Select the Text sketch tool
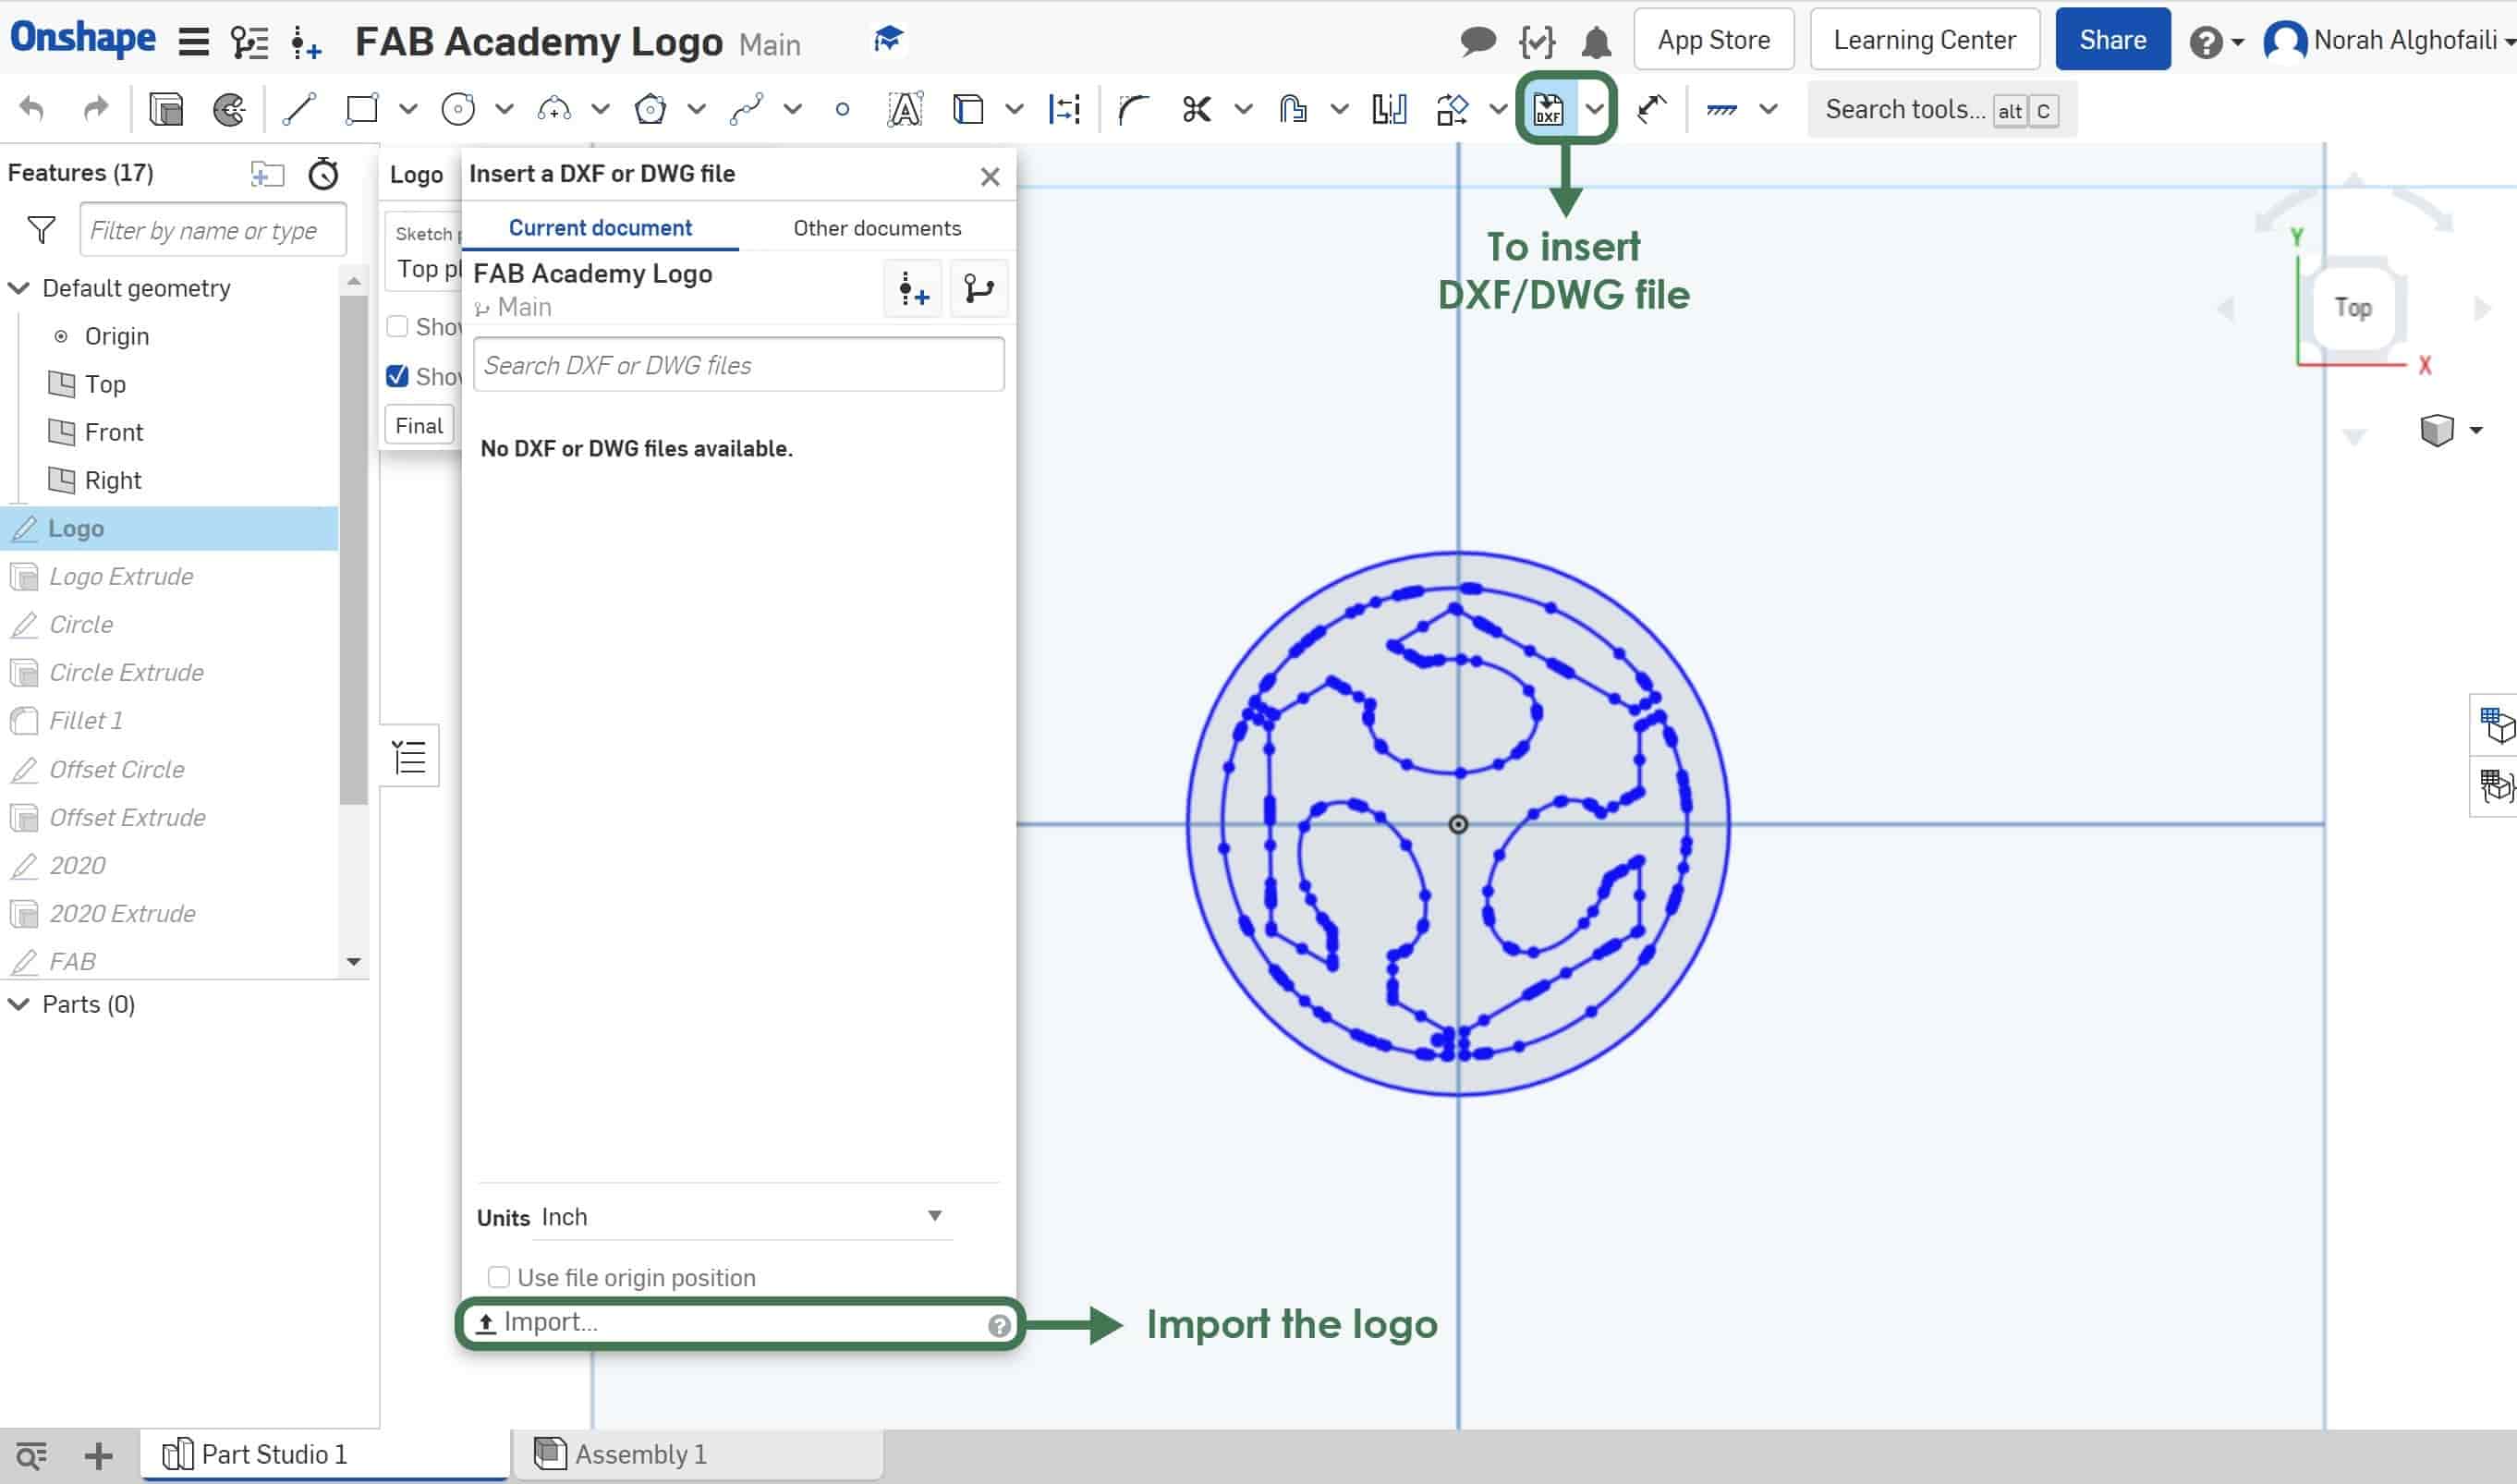The height and width of the screenshot is (1484, 2517). click(904, 108)
